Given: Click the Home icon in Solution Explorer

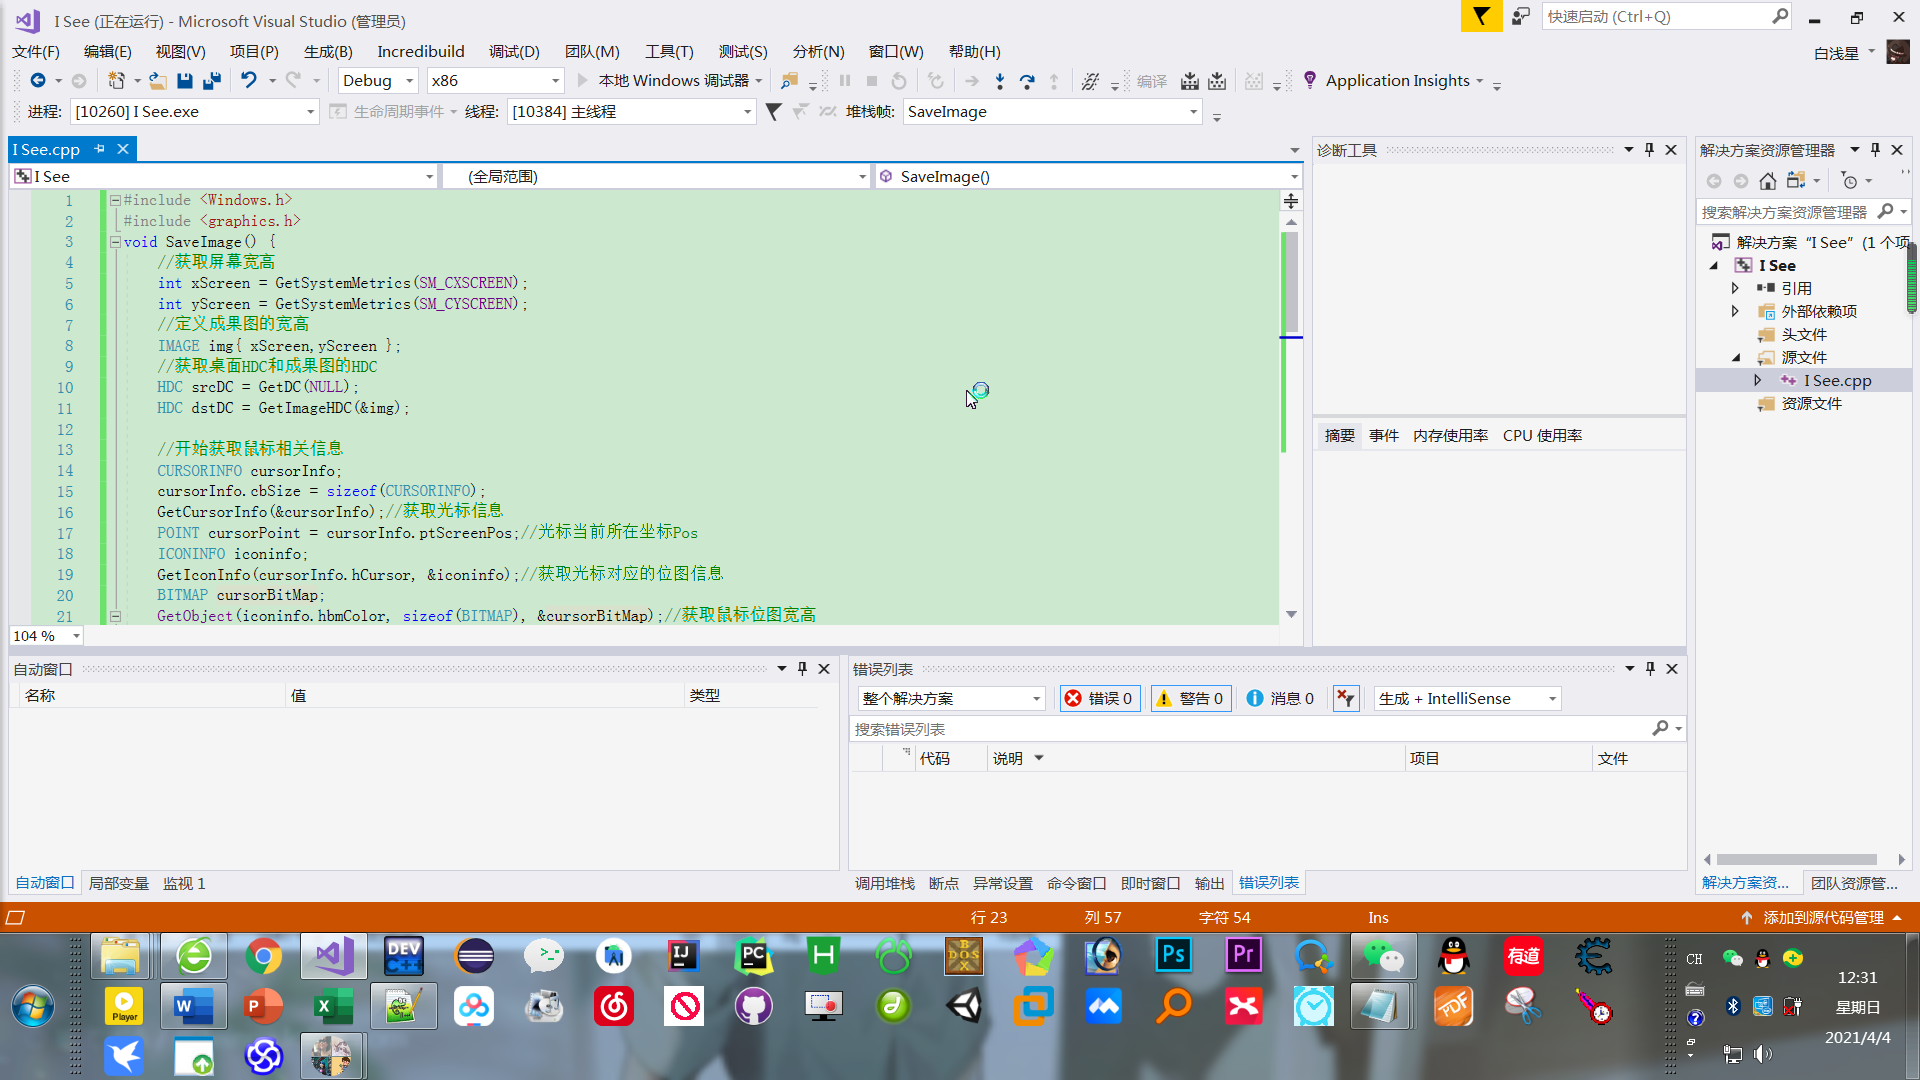Looking at the screenshot, I should [x=1768, y=181].
